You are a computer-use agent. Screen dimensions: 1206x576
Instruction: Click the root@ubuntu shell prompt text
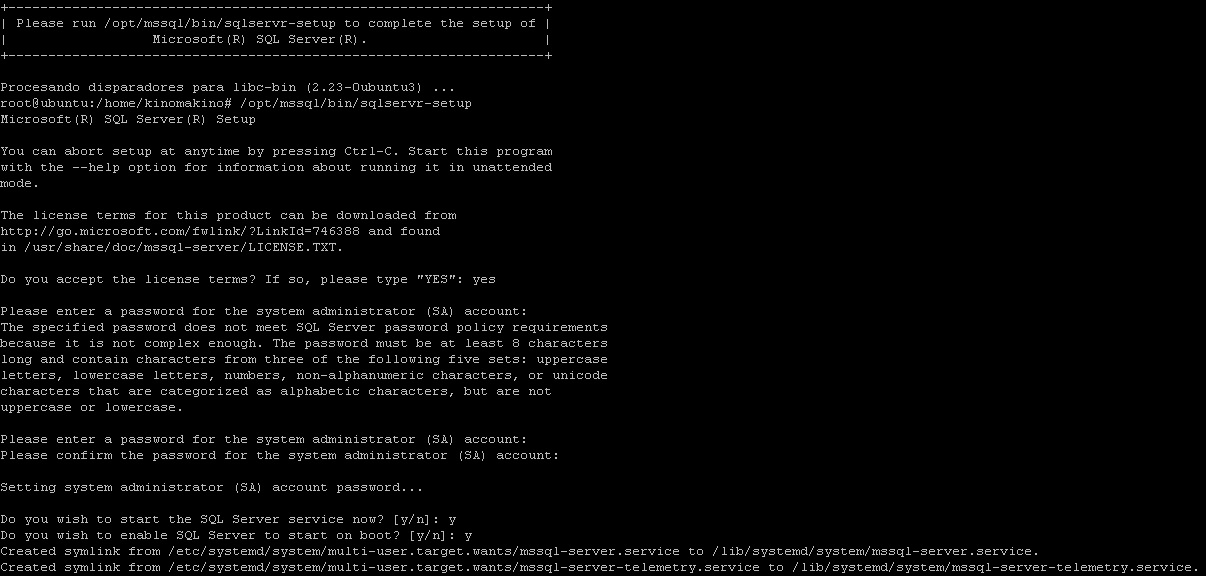[x=116, y=103]
